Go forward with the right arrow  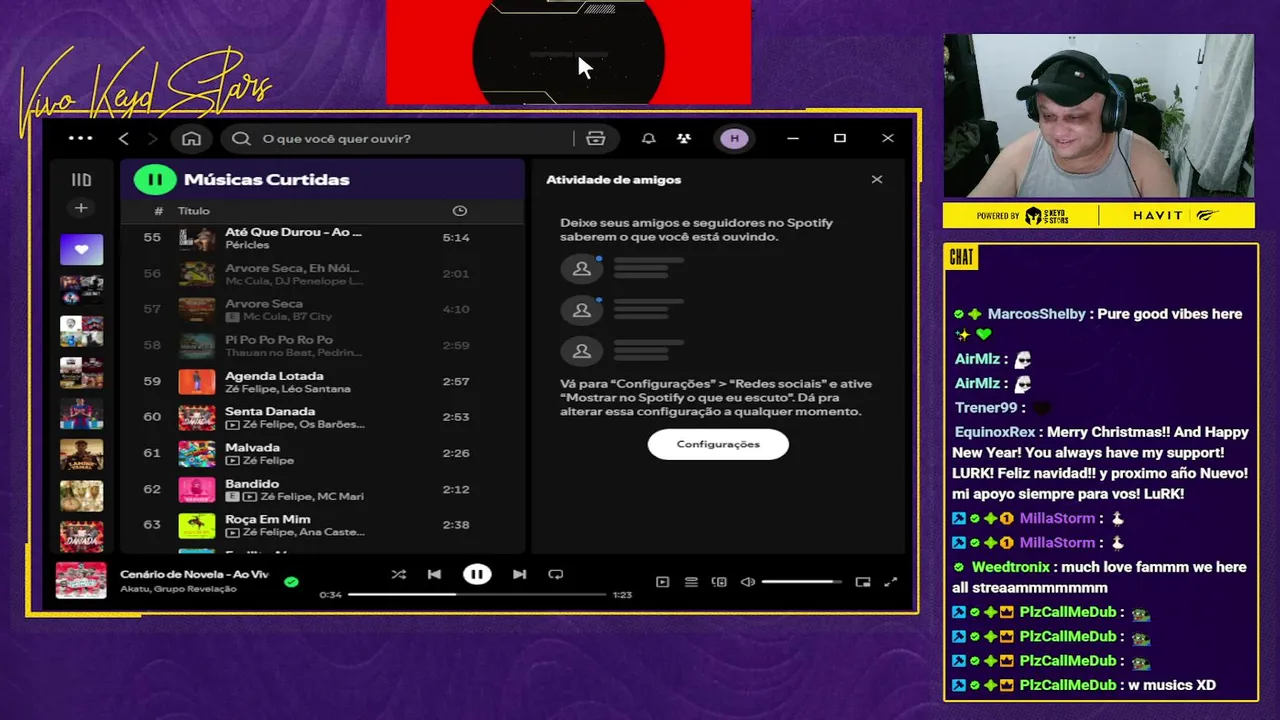point(152,138)
